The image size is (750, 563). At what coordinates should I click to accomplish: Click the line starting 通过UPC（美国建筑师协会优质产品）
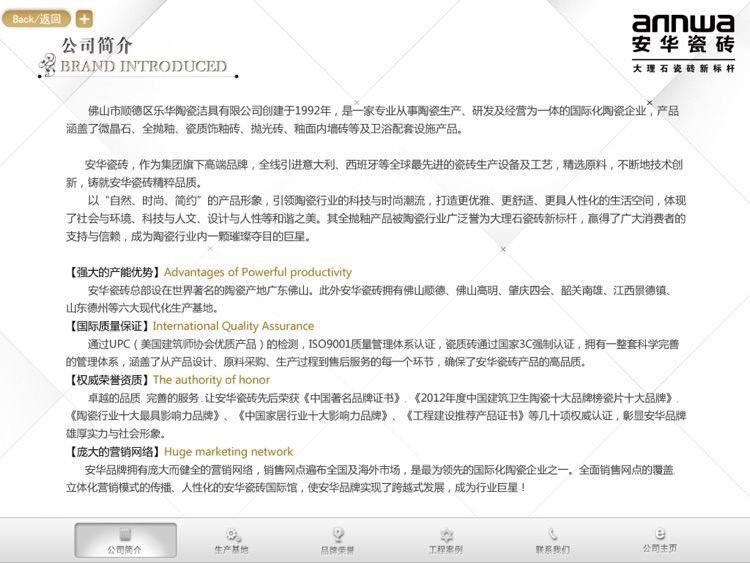pyautogui.click(x=383, y=344)
